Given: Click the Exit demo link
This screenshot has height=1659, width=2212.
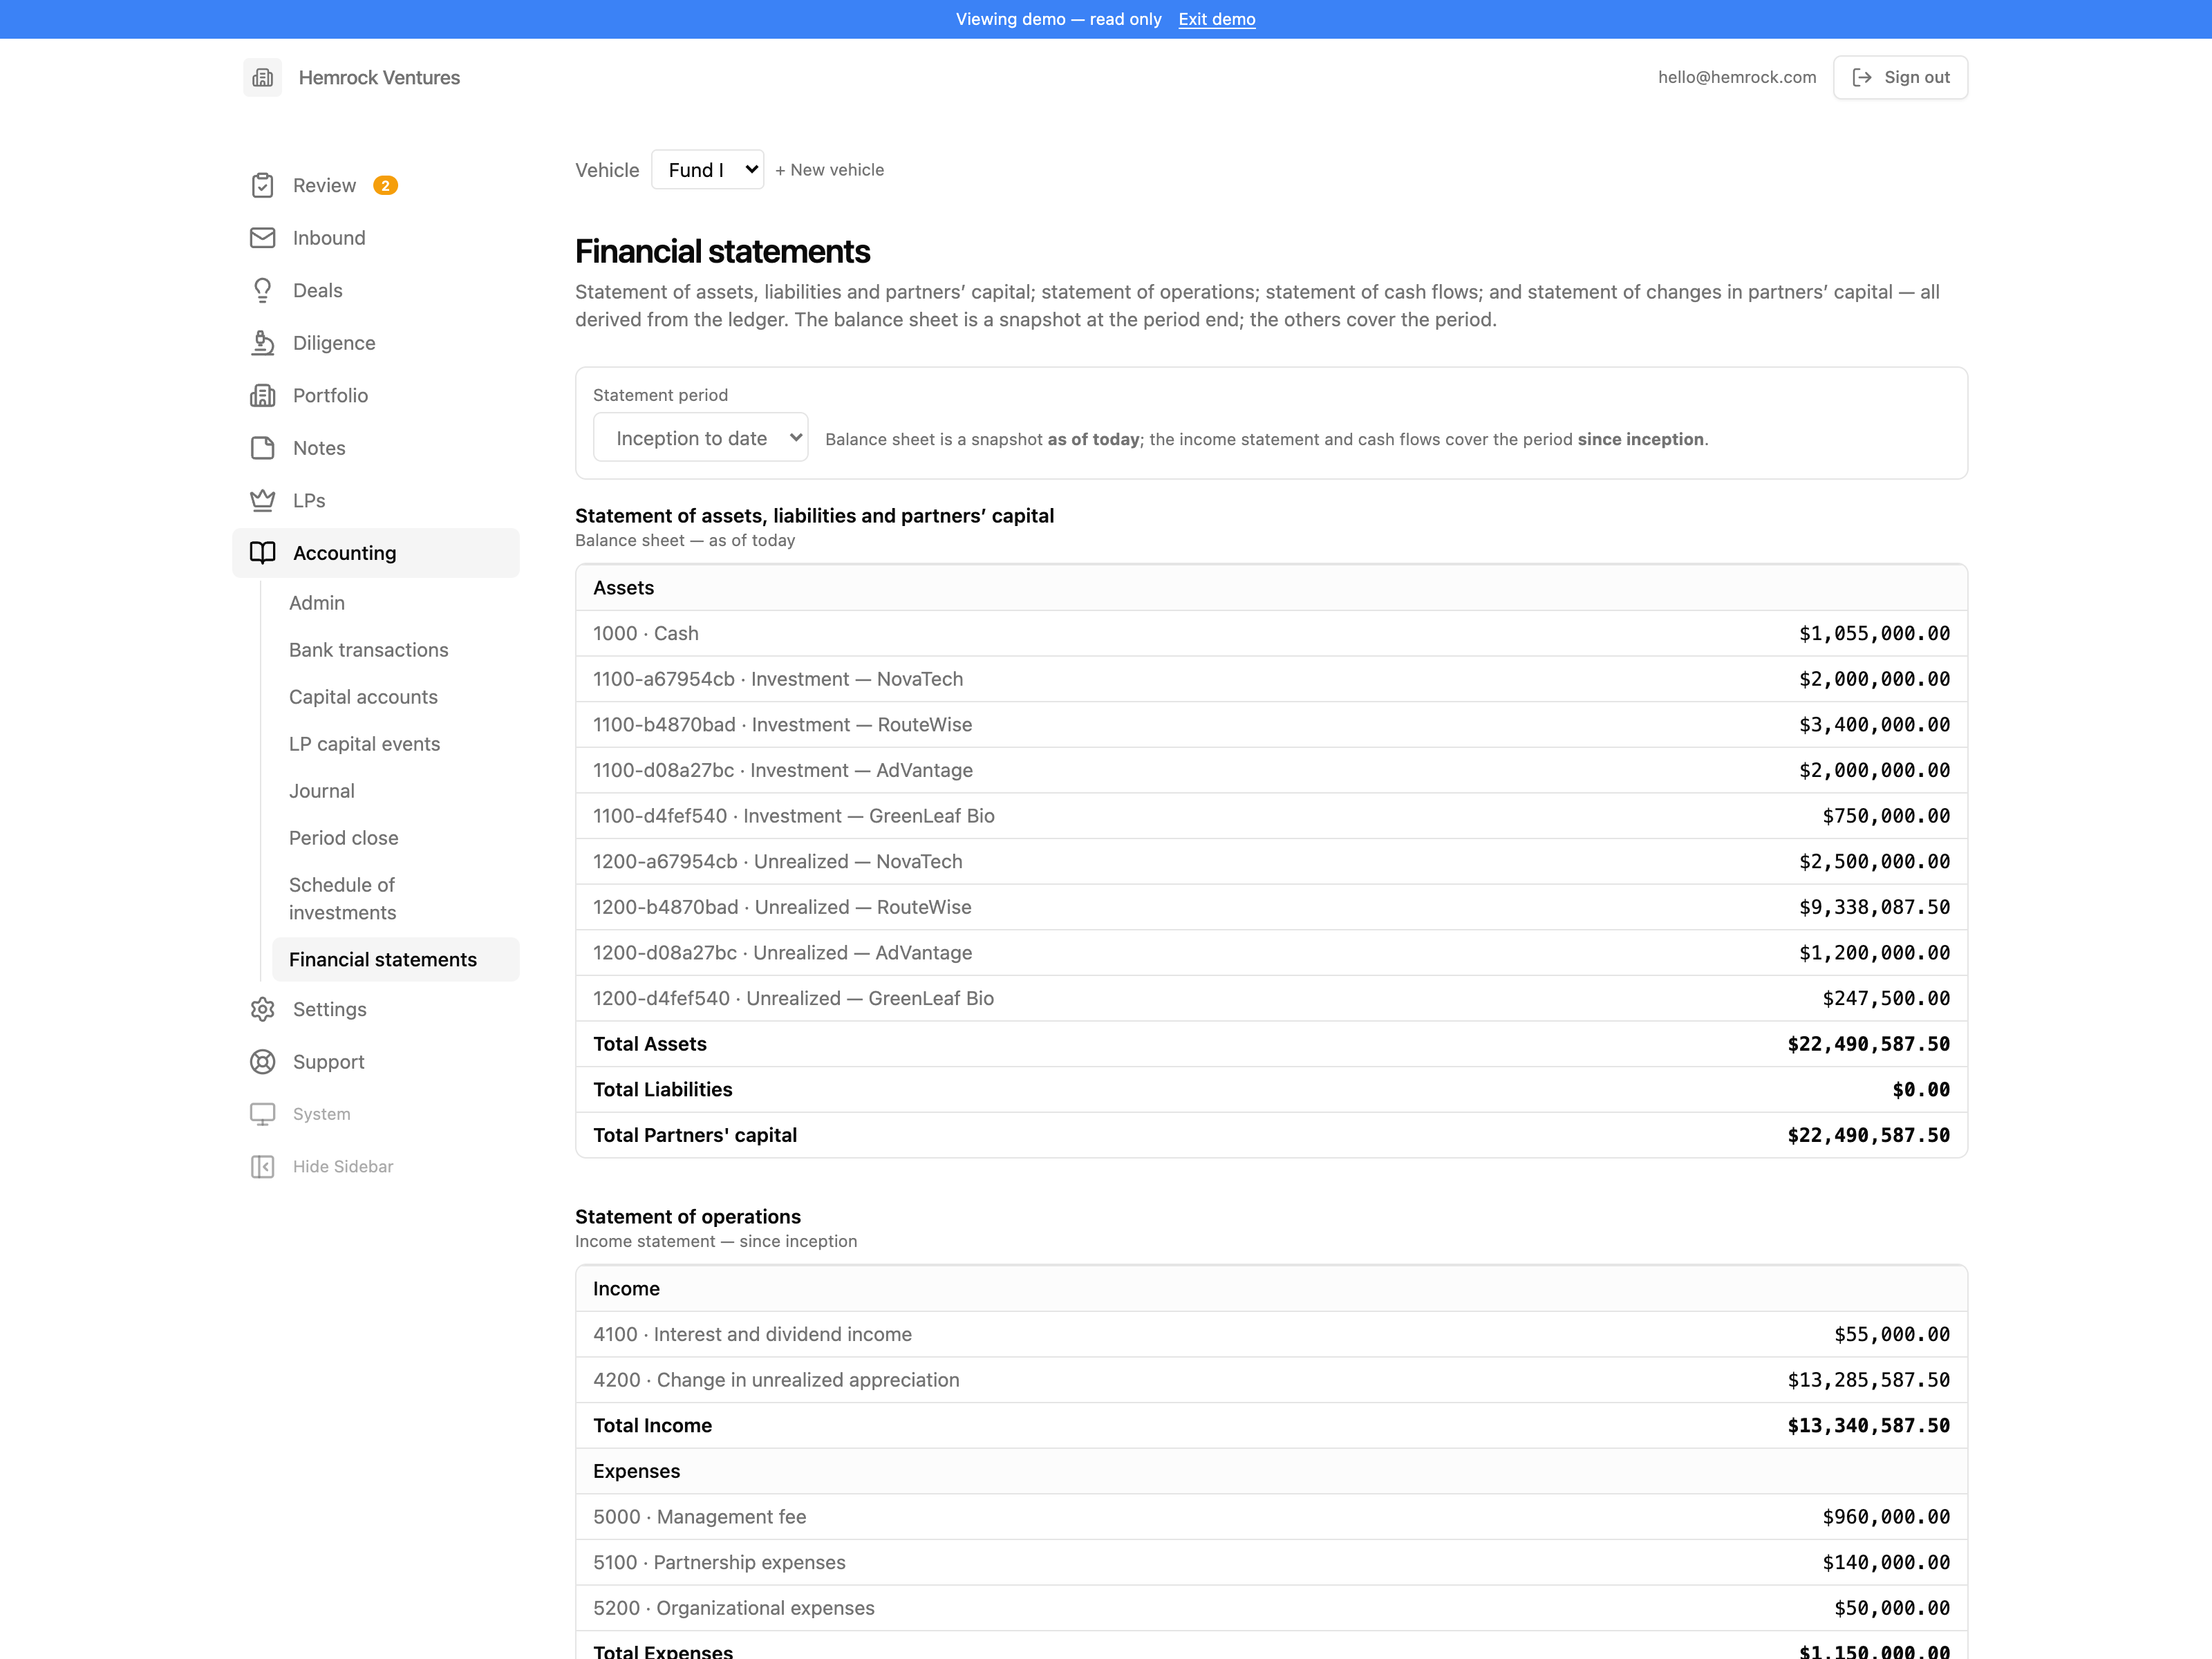Looking at the screenshot, I should click(x=1217, y=19).
